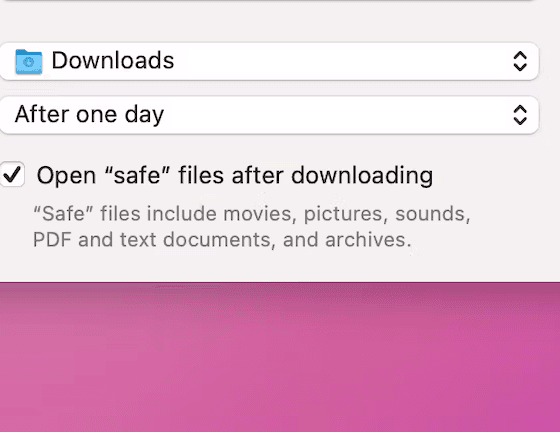Screen dimensions: 560x432
Task: Click the word downloading in the checkbox label
Action: [x=362, y=176]
